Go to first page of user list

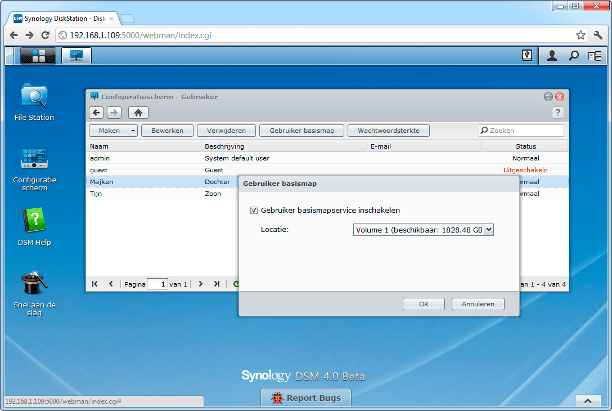point(94,284)
